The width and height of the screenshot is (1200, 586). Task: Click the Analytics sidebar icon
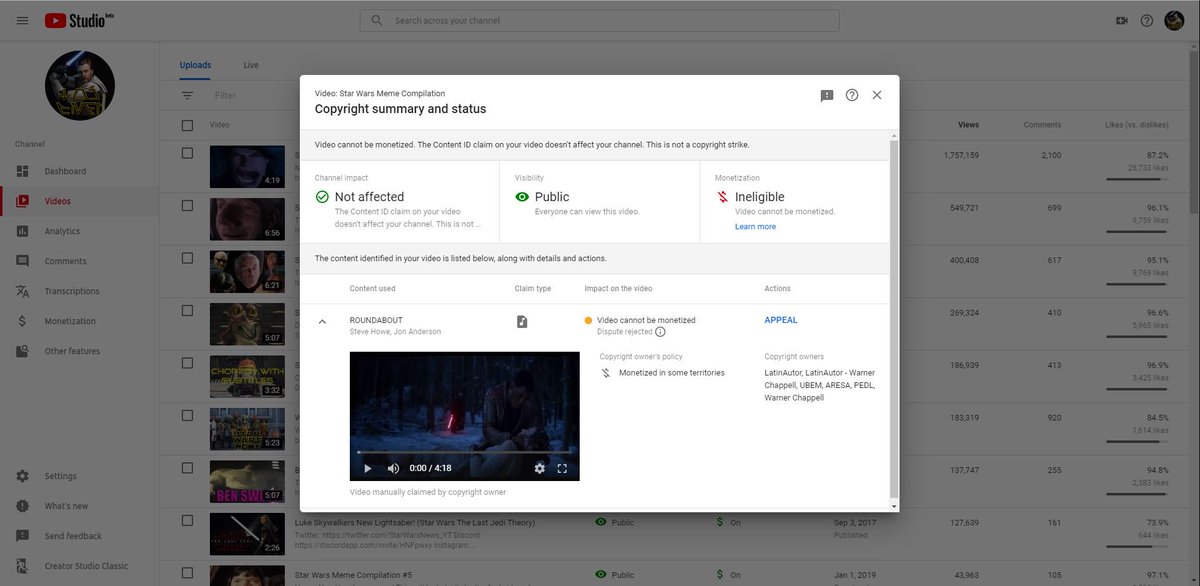pyautogui.click(x=22, y=231)
